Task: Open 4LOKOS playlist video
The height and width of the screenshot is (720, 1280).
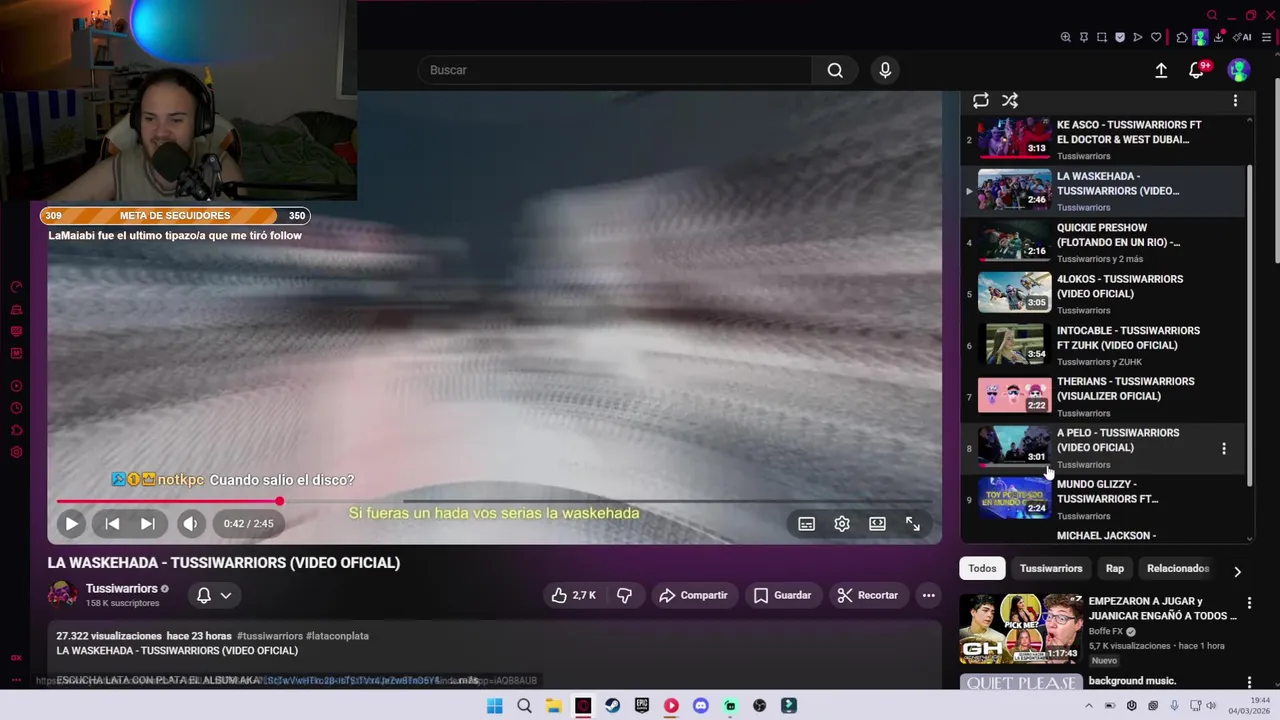Action: pos(1104,293)
